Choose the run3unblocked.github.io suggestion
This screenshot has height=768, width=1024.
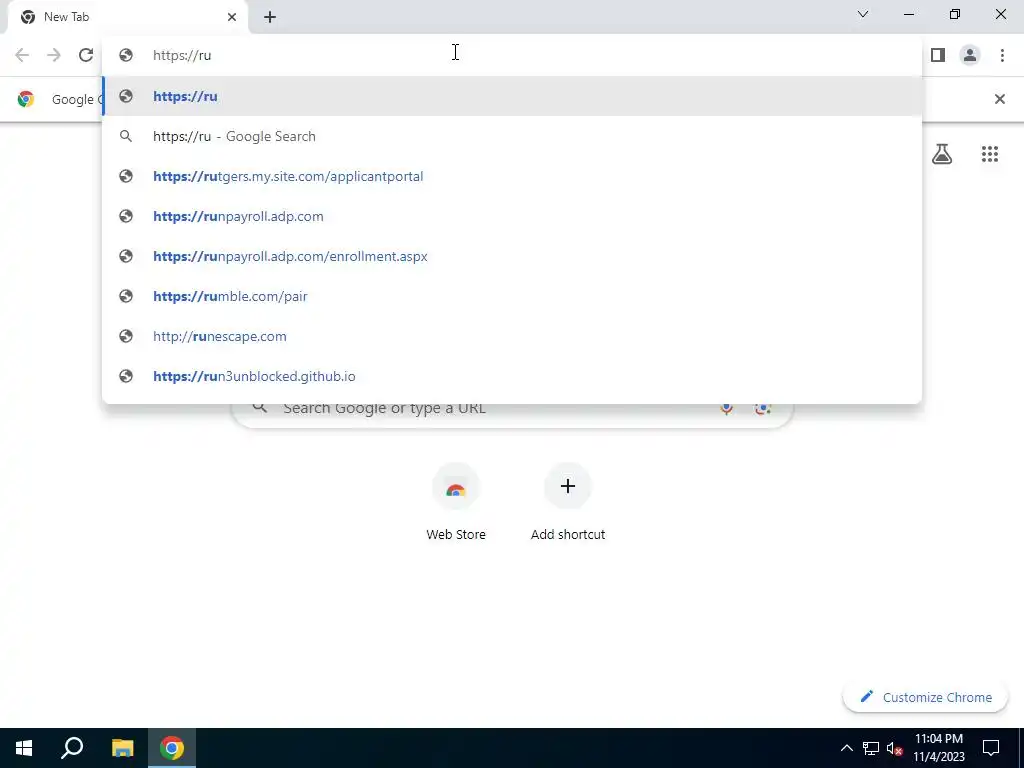tap(512, 376)
